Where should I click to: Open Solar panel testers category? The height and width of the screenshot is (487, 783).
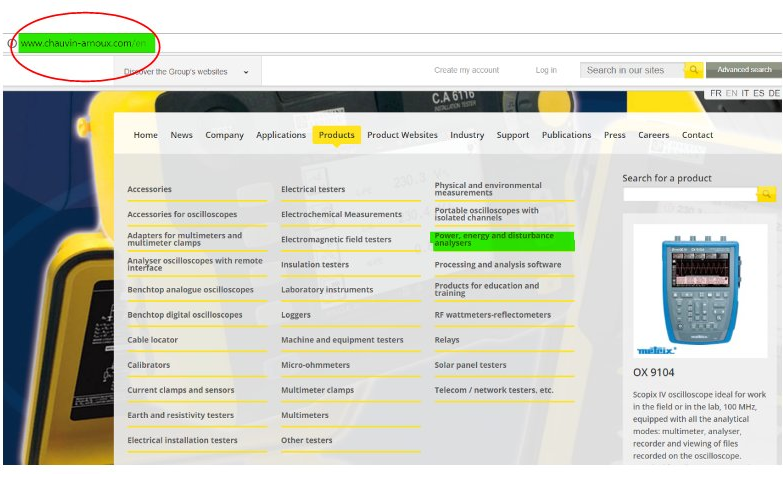point(470,365)
